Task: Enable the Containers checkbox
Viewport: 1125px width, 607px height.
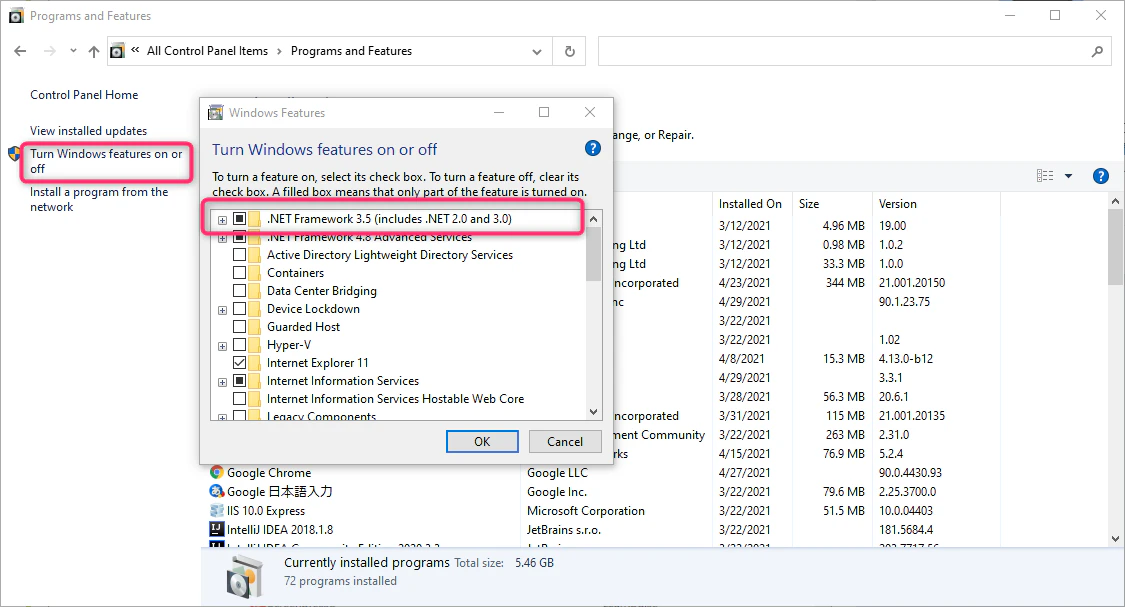Action: (x=240, y=273)
